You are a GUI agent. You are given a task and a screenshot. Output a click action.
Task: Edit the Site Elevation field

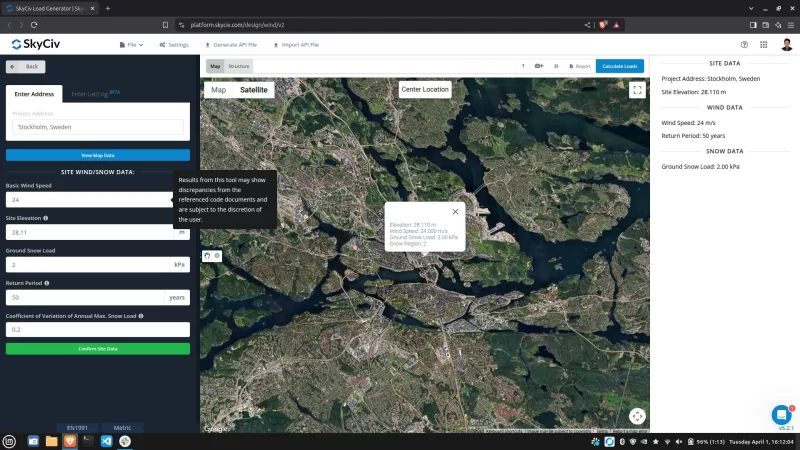point(89,232)
